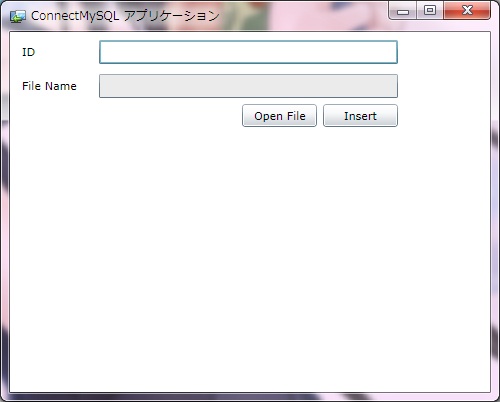Choose a file using Open File
This screenshot has width=500, height=402.
pos(279,116)
